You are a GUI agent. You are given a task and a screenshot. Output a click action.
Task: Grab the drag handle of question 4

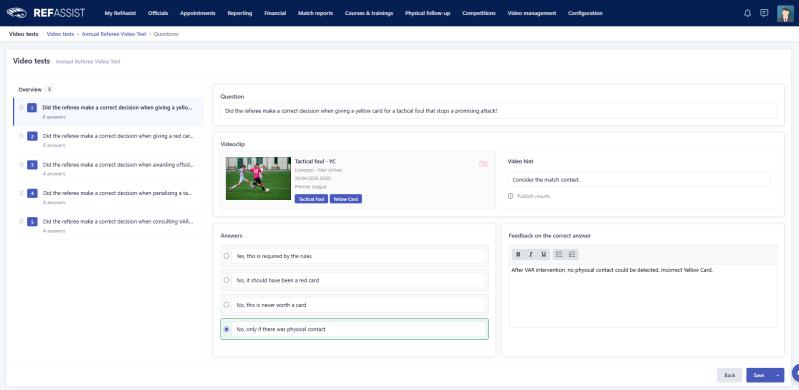pos(21,193)
